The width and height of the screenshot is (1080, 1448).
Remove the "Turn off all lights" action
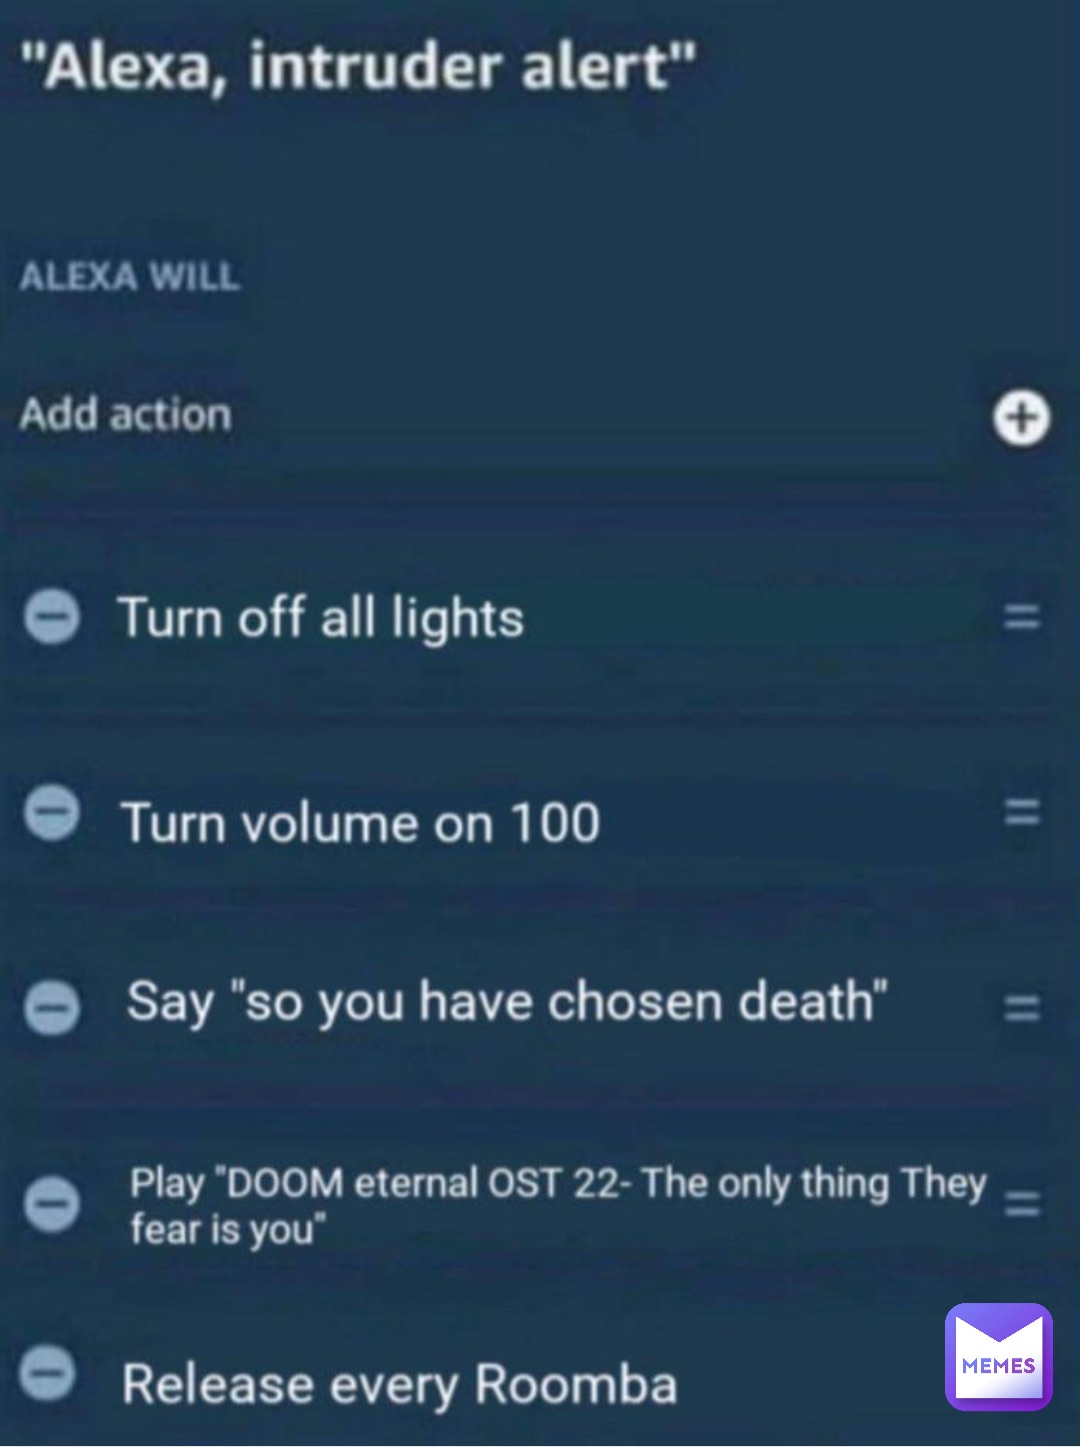tap(51, 616)
